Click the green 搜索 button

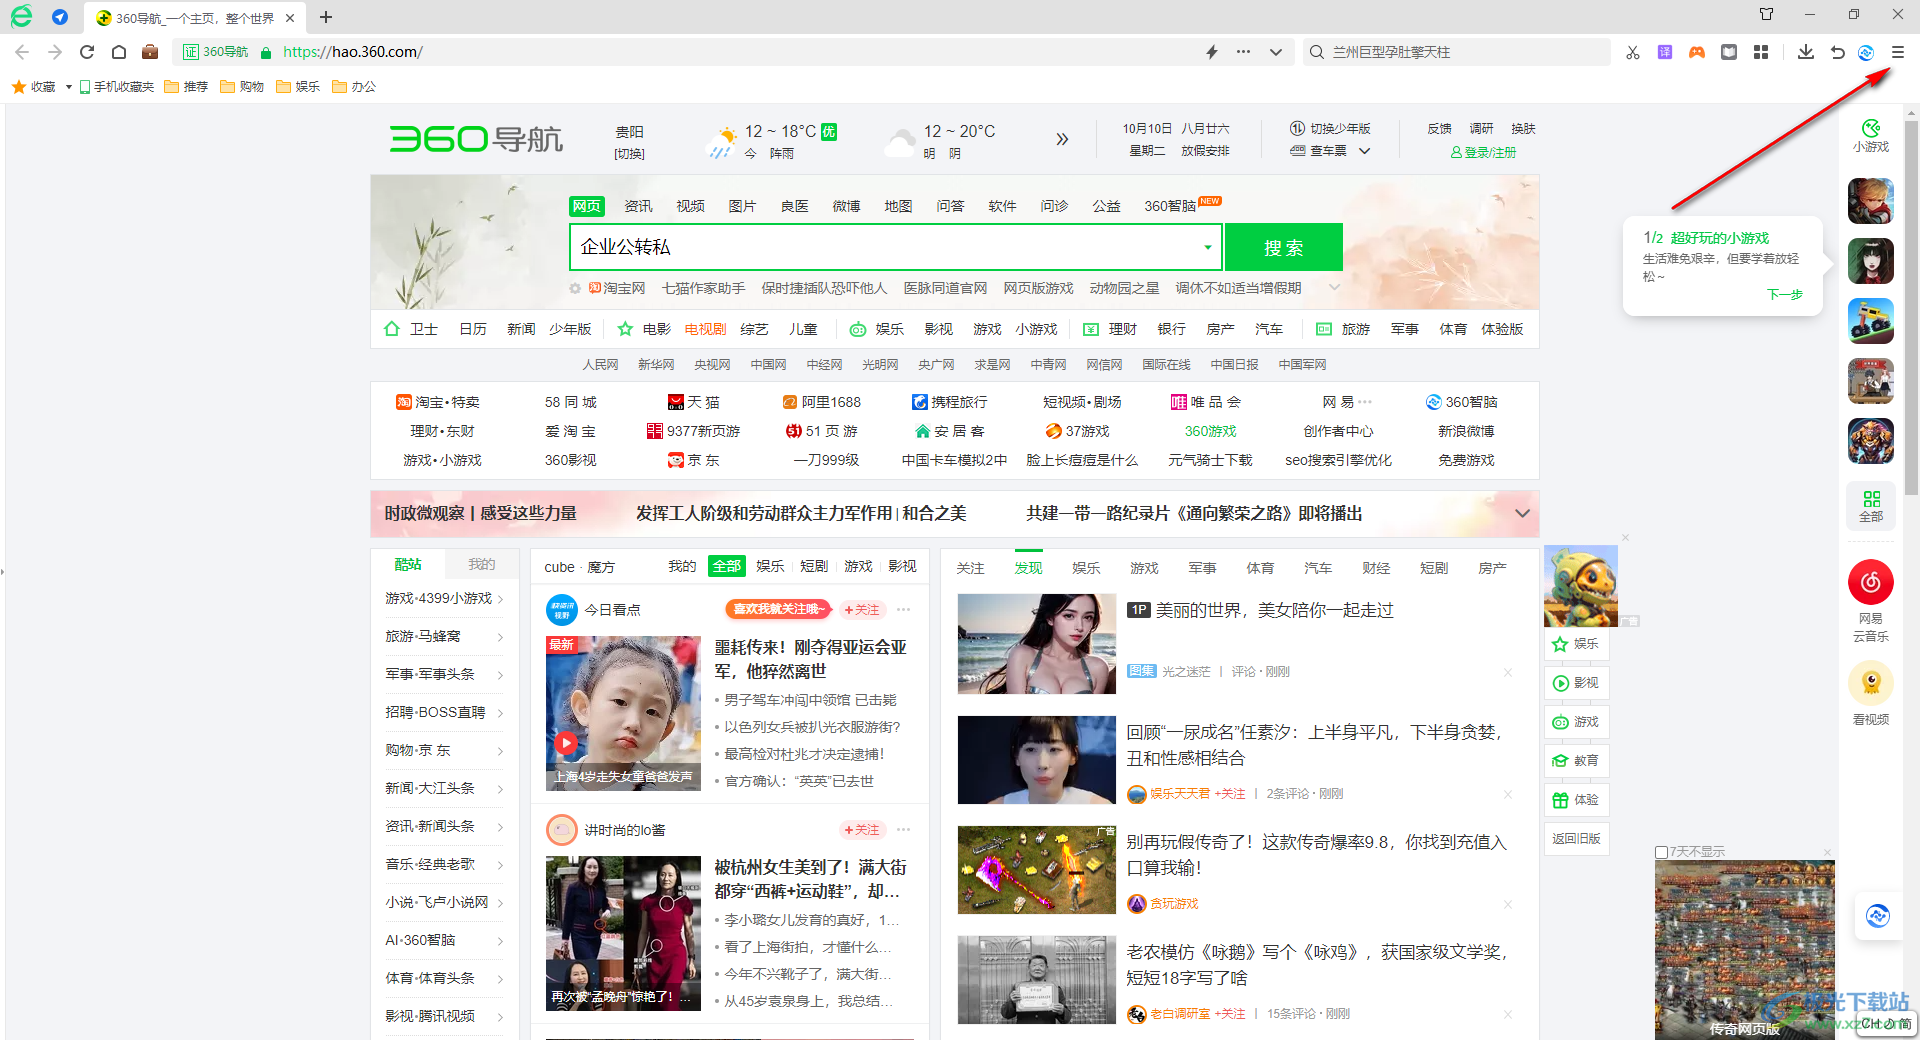1283,247
